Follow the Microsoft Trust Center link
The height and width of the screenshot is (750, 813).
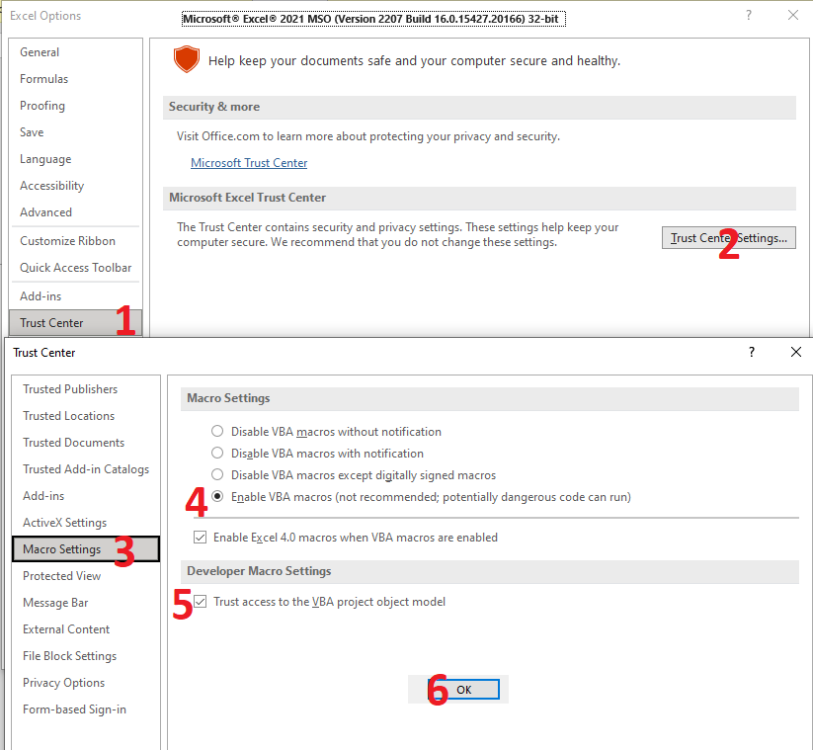coord(249,163)
